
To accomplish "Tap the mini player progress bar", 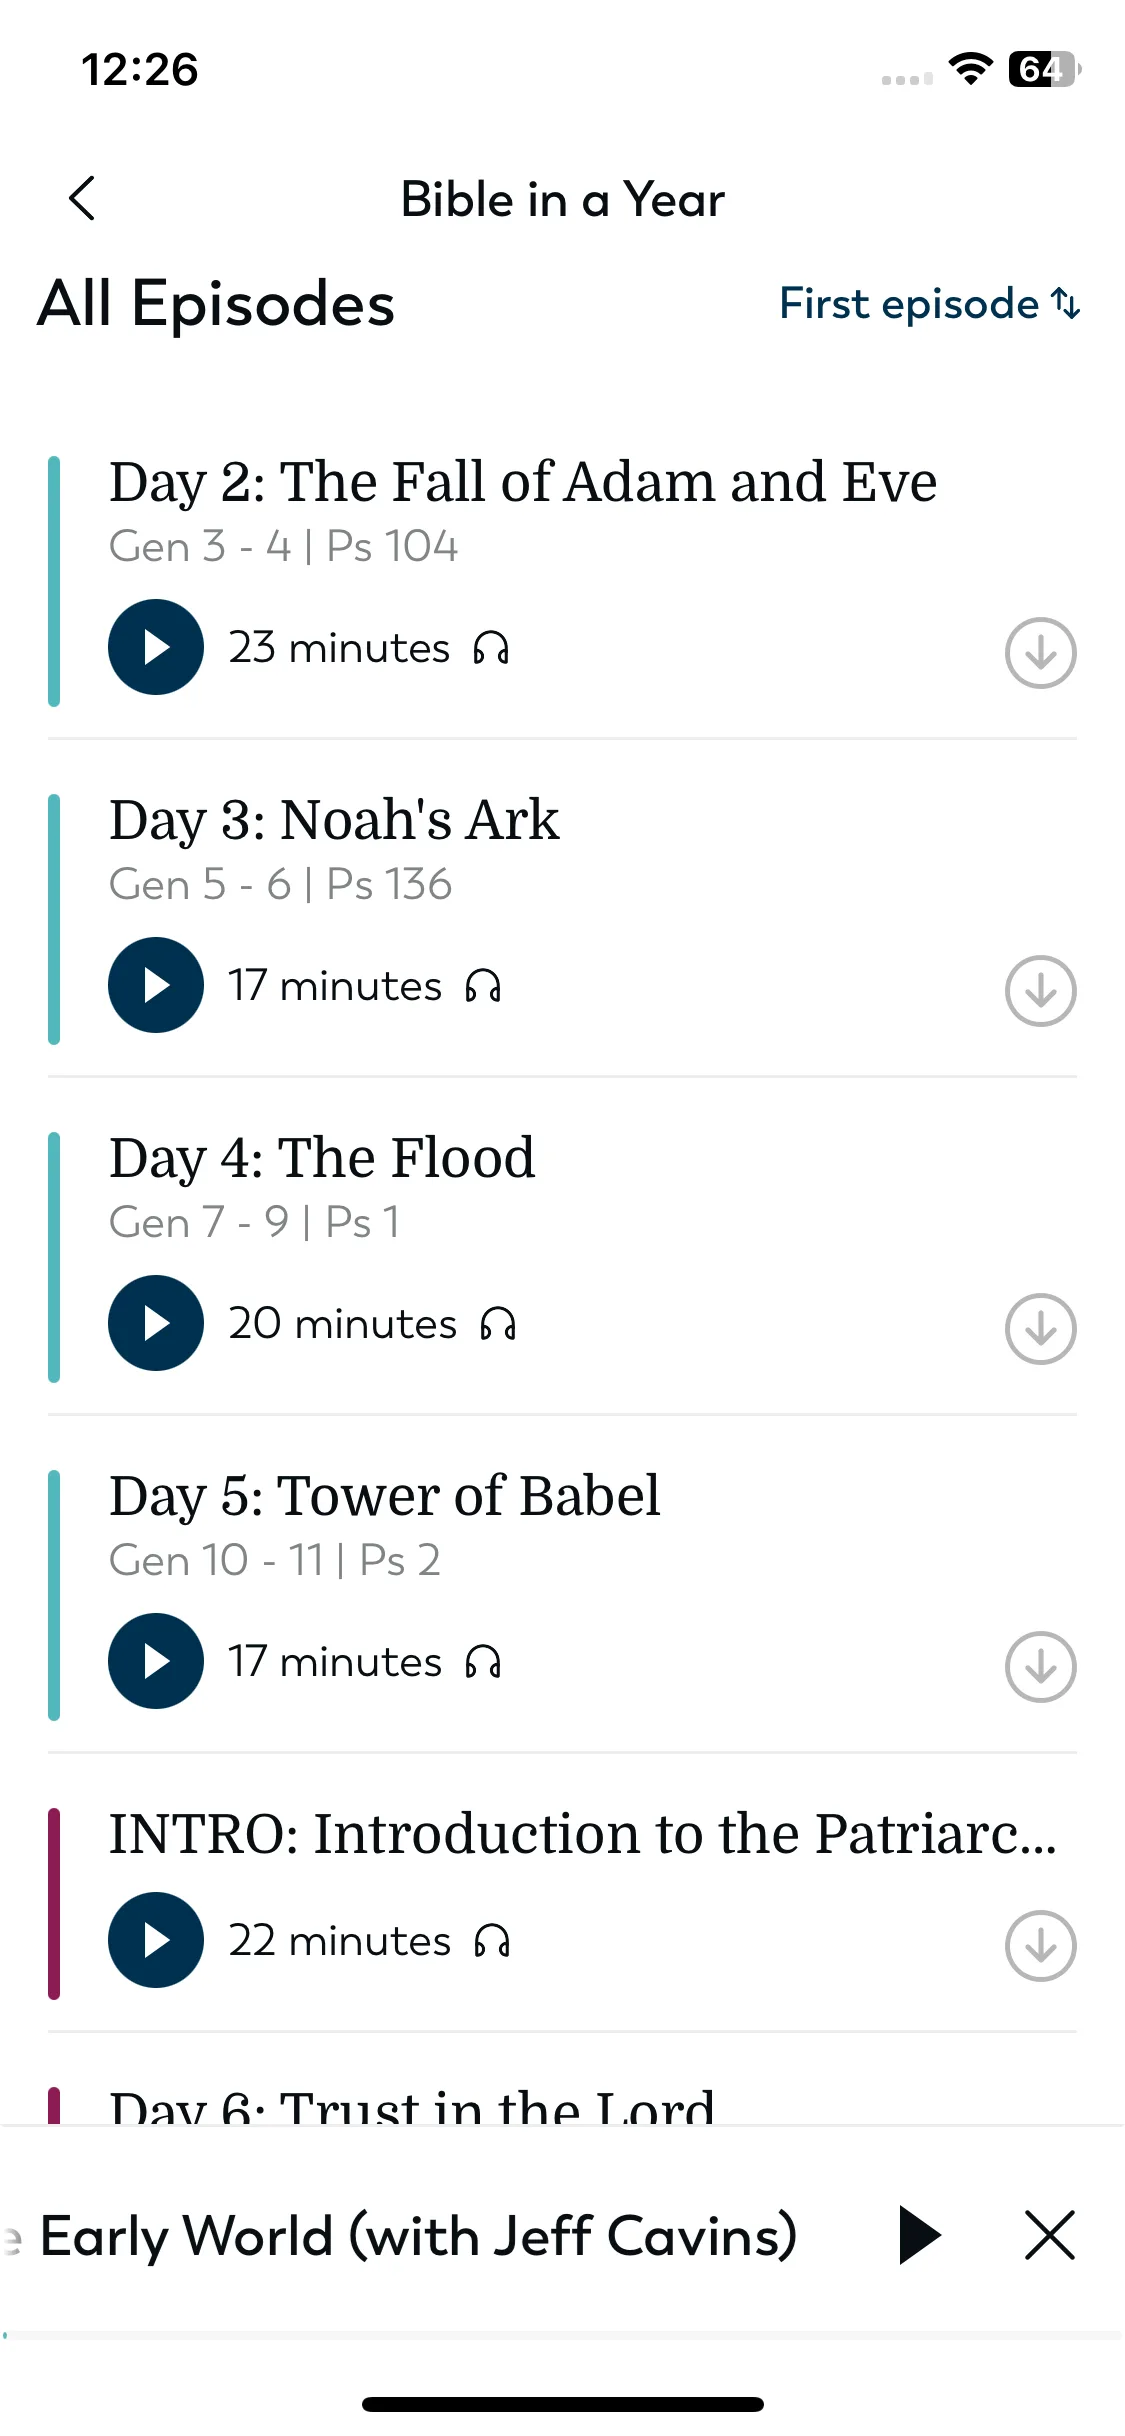I will pos(562,2335).
